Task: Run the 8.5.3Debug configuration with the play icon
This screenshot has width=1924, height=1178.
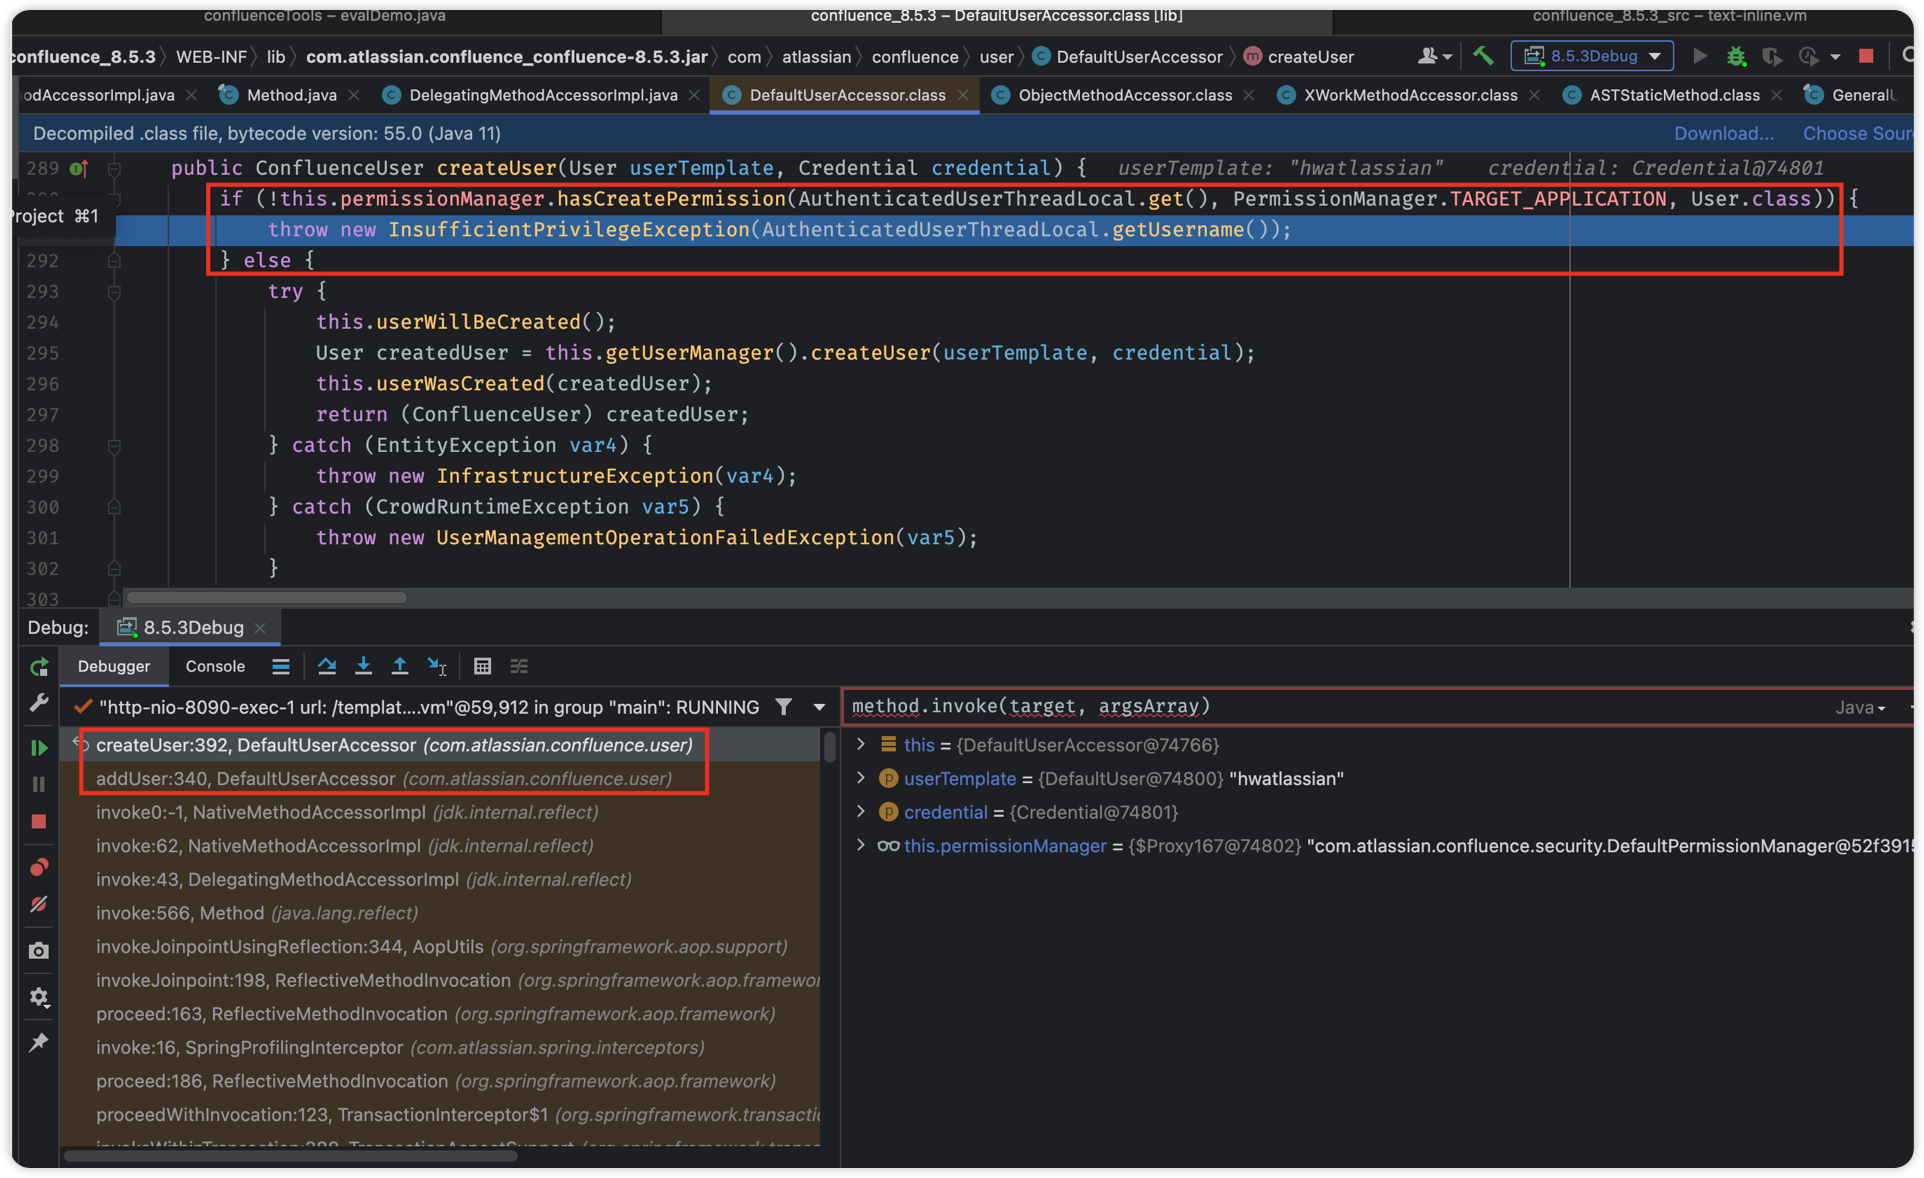Action: pos(1699,56)
